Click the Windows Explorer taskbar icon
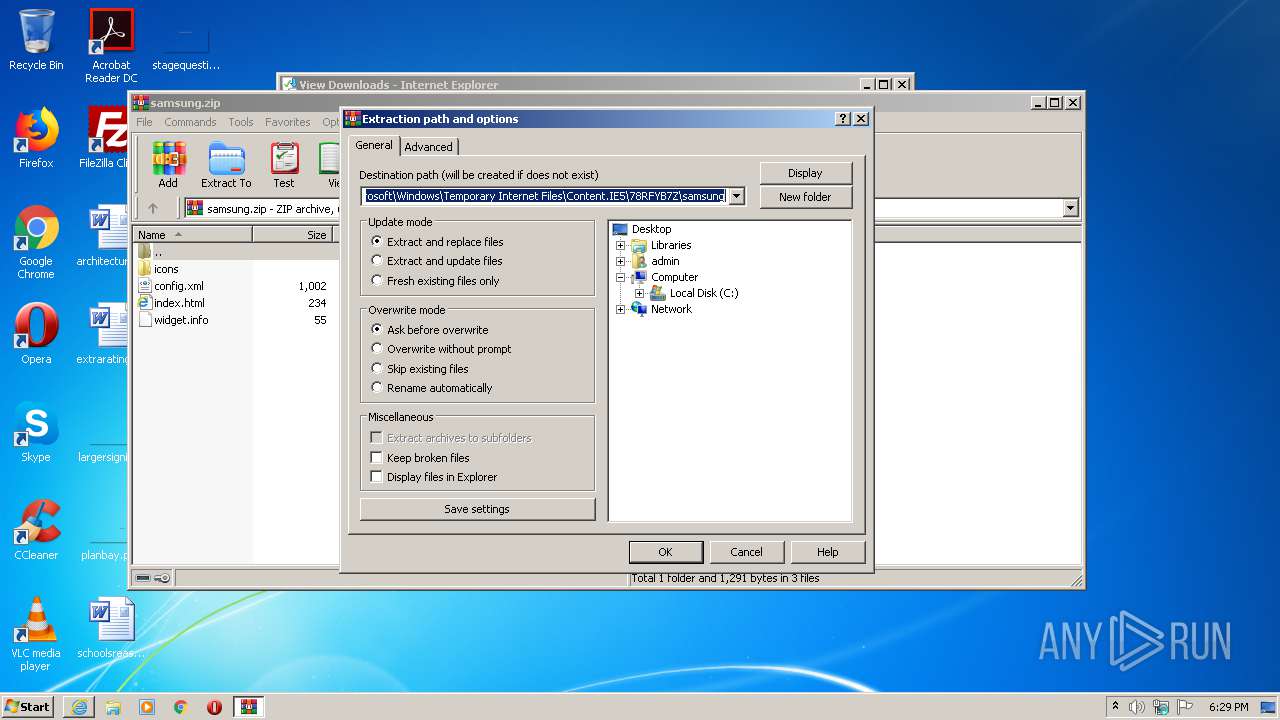The width and height of the screenshot is (1280, 720). (113, 707)
